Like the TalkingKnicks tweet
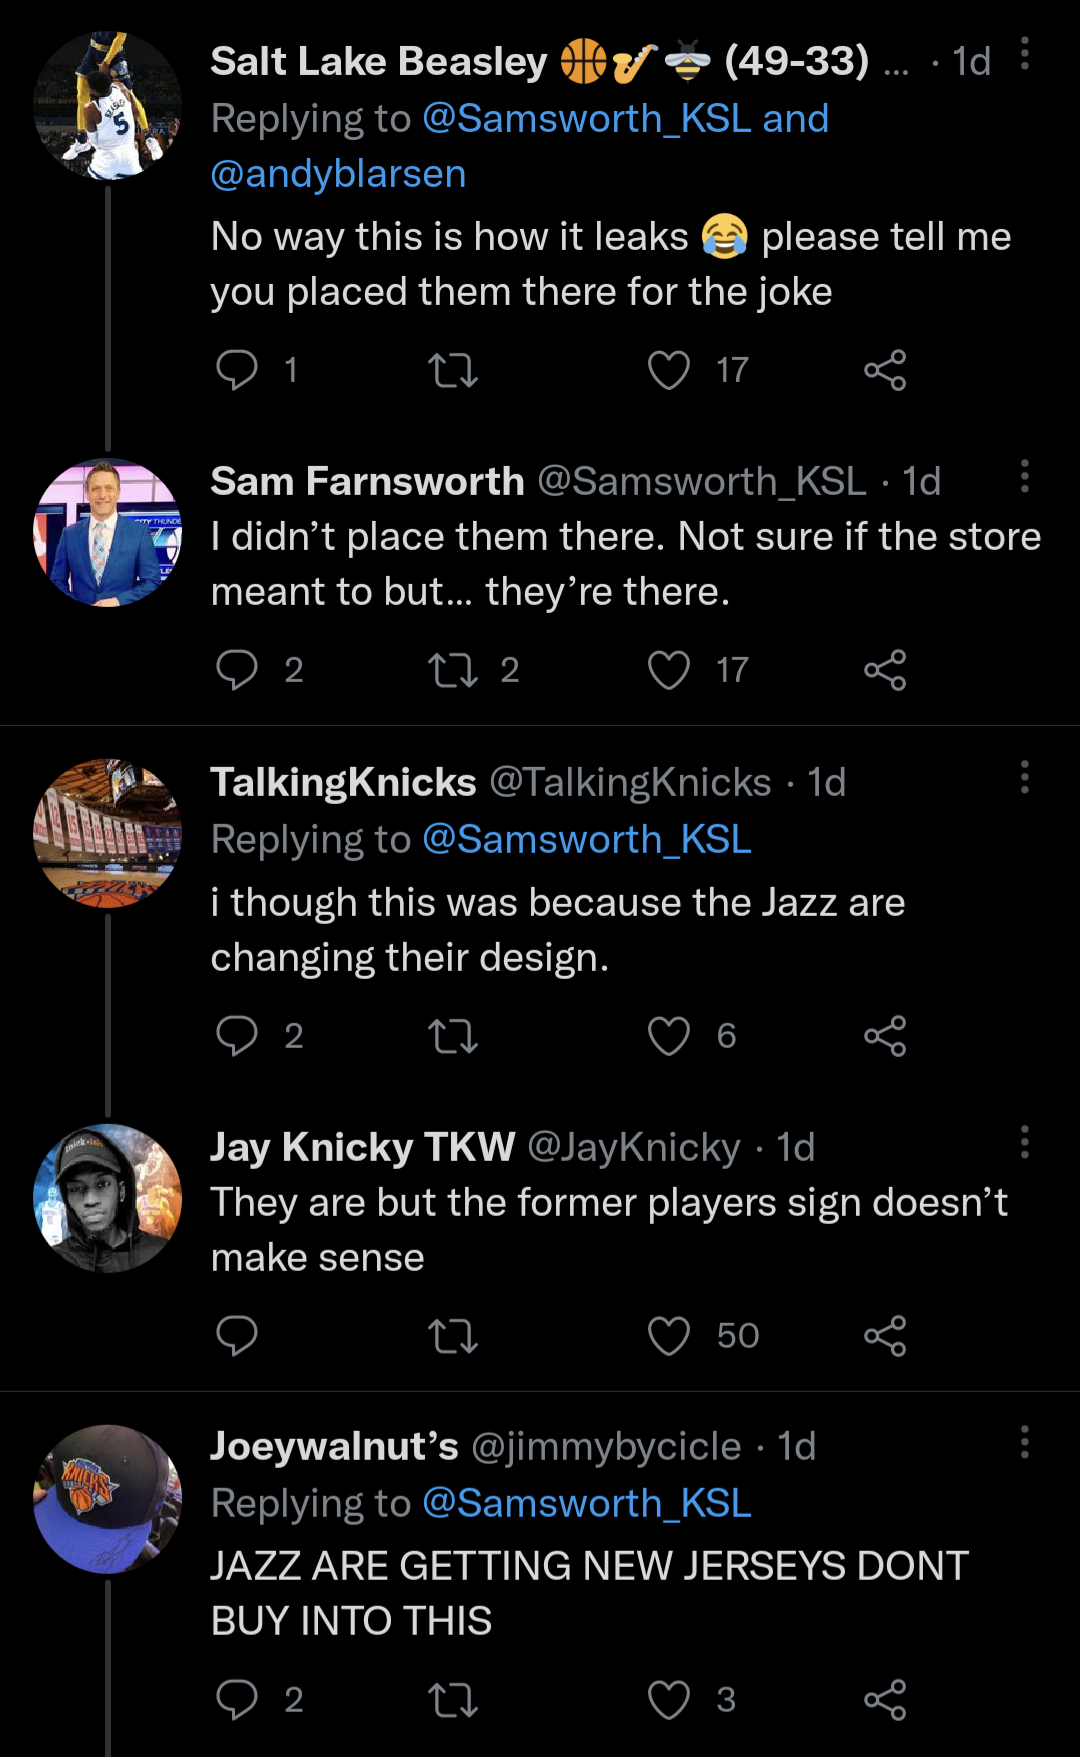 669,1036
